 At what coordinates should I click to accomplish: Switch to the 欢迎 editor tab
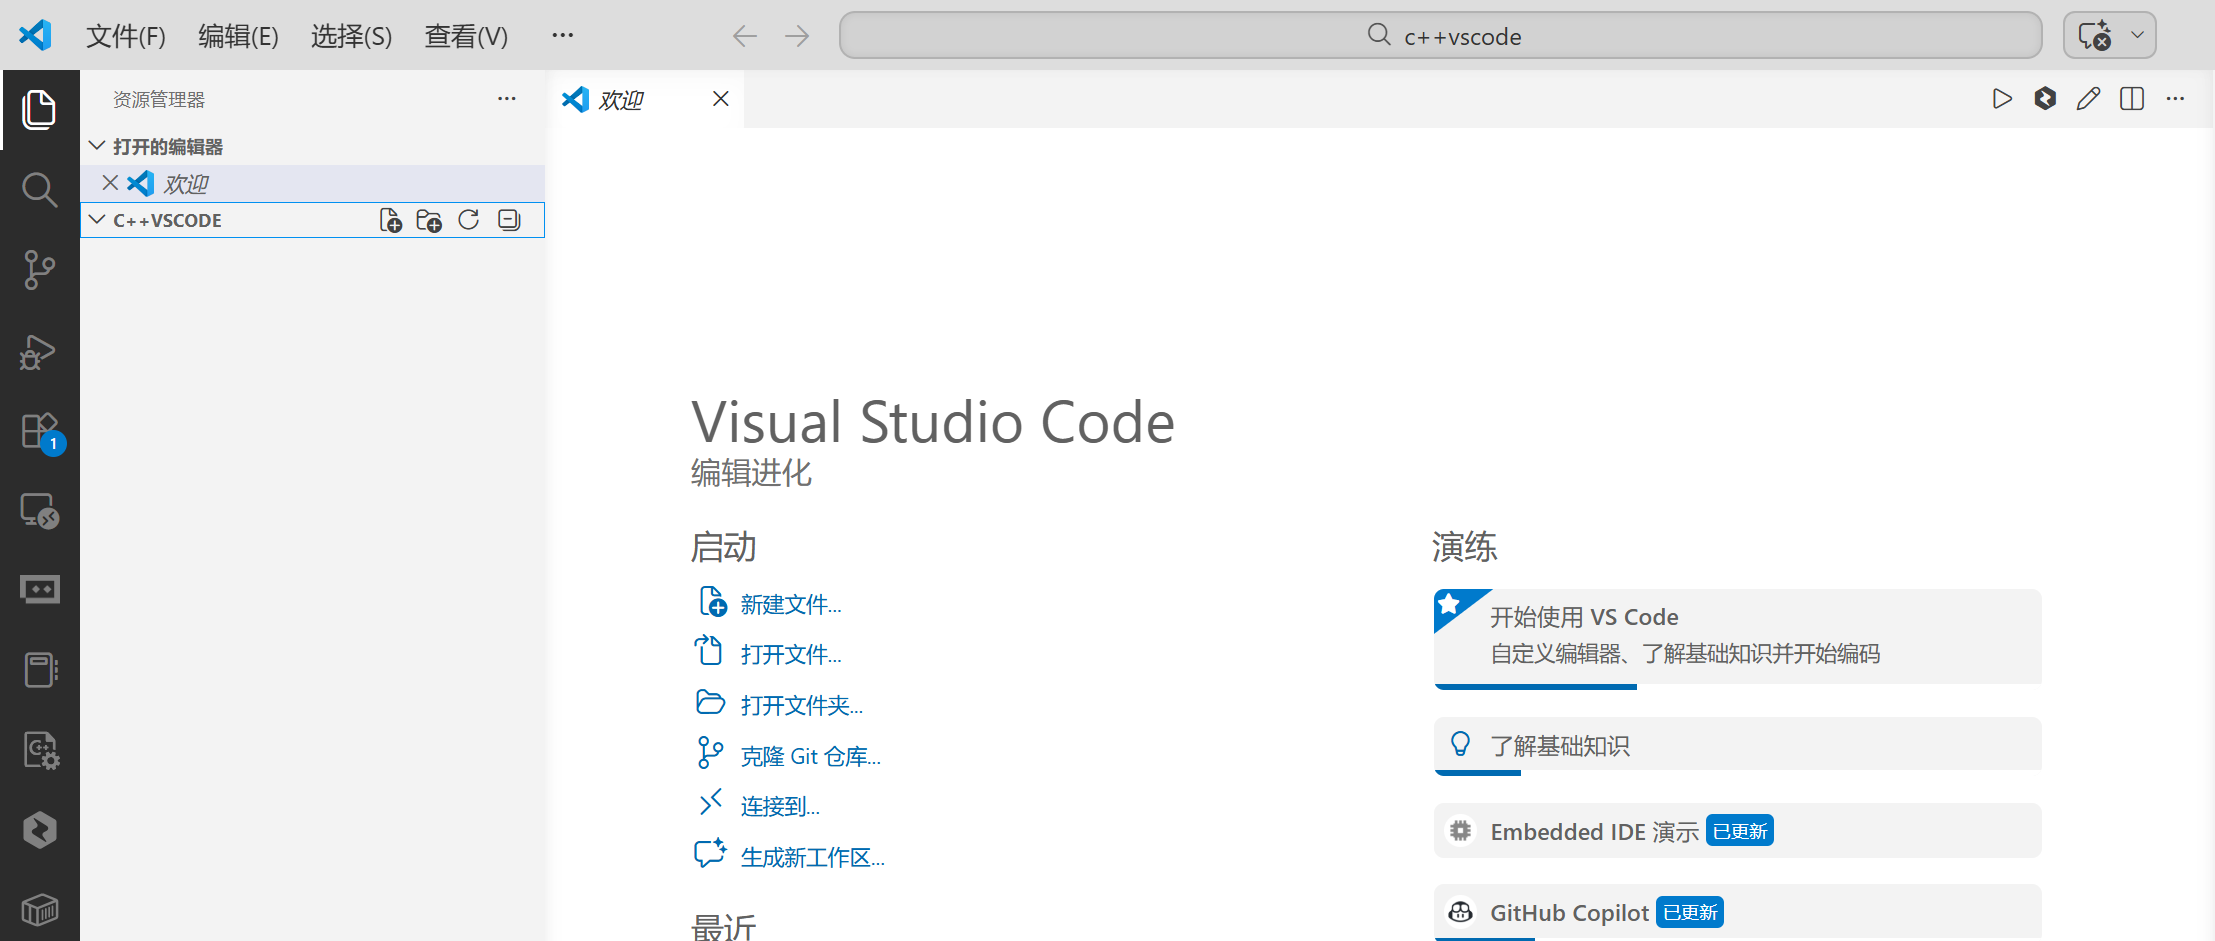point(646,99)
